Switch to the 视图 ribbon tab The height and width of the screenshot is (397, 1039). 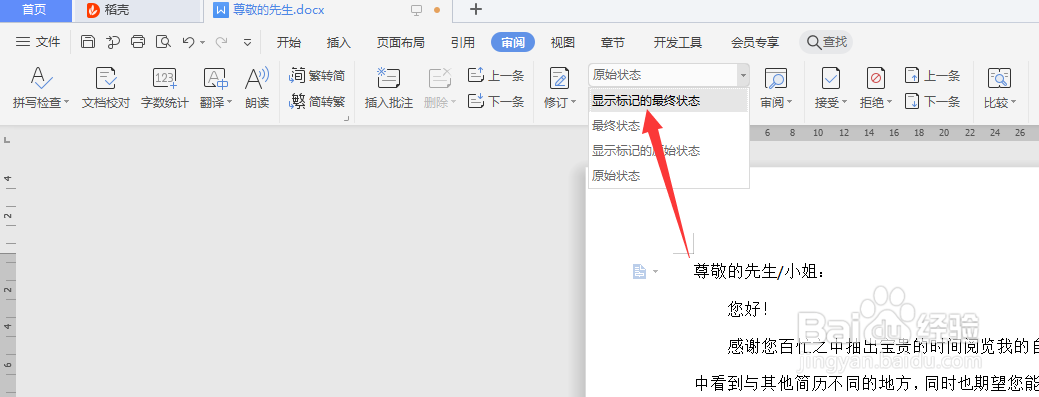tap(563, 42)
